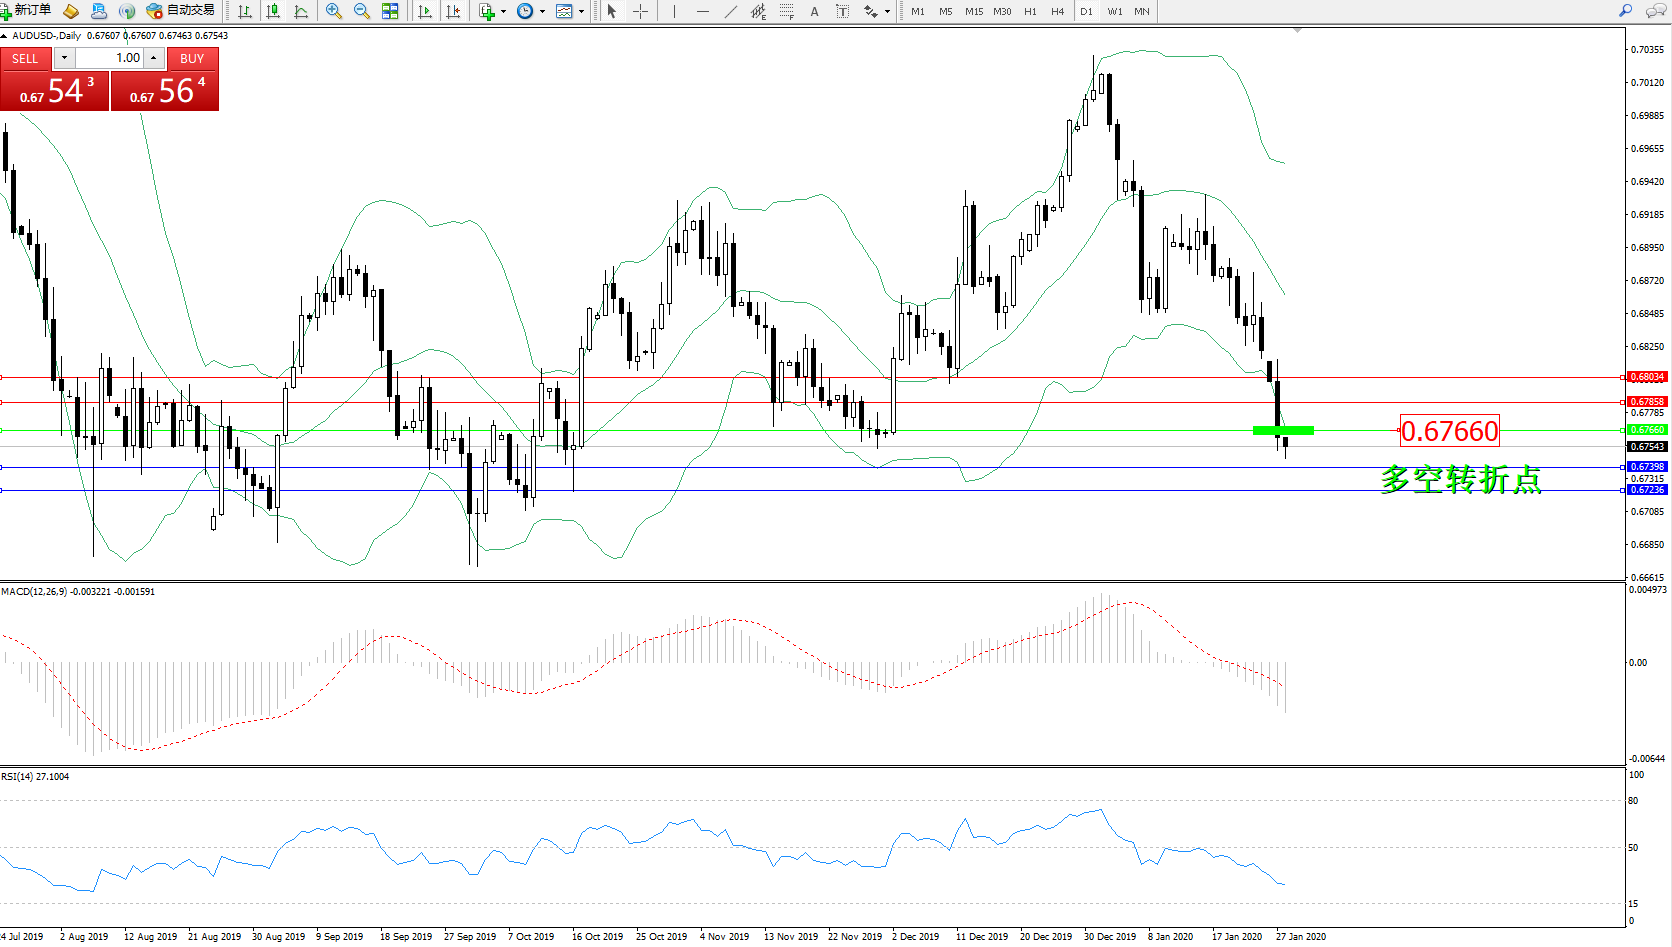
Task: Select the Crosshair cursor tool
Action: [641, 11]
